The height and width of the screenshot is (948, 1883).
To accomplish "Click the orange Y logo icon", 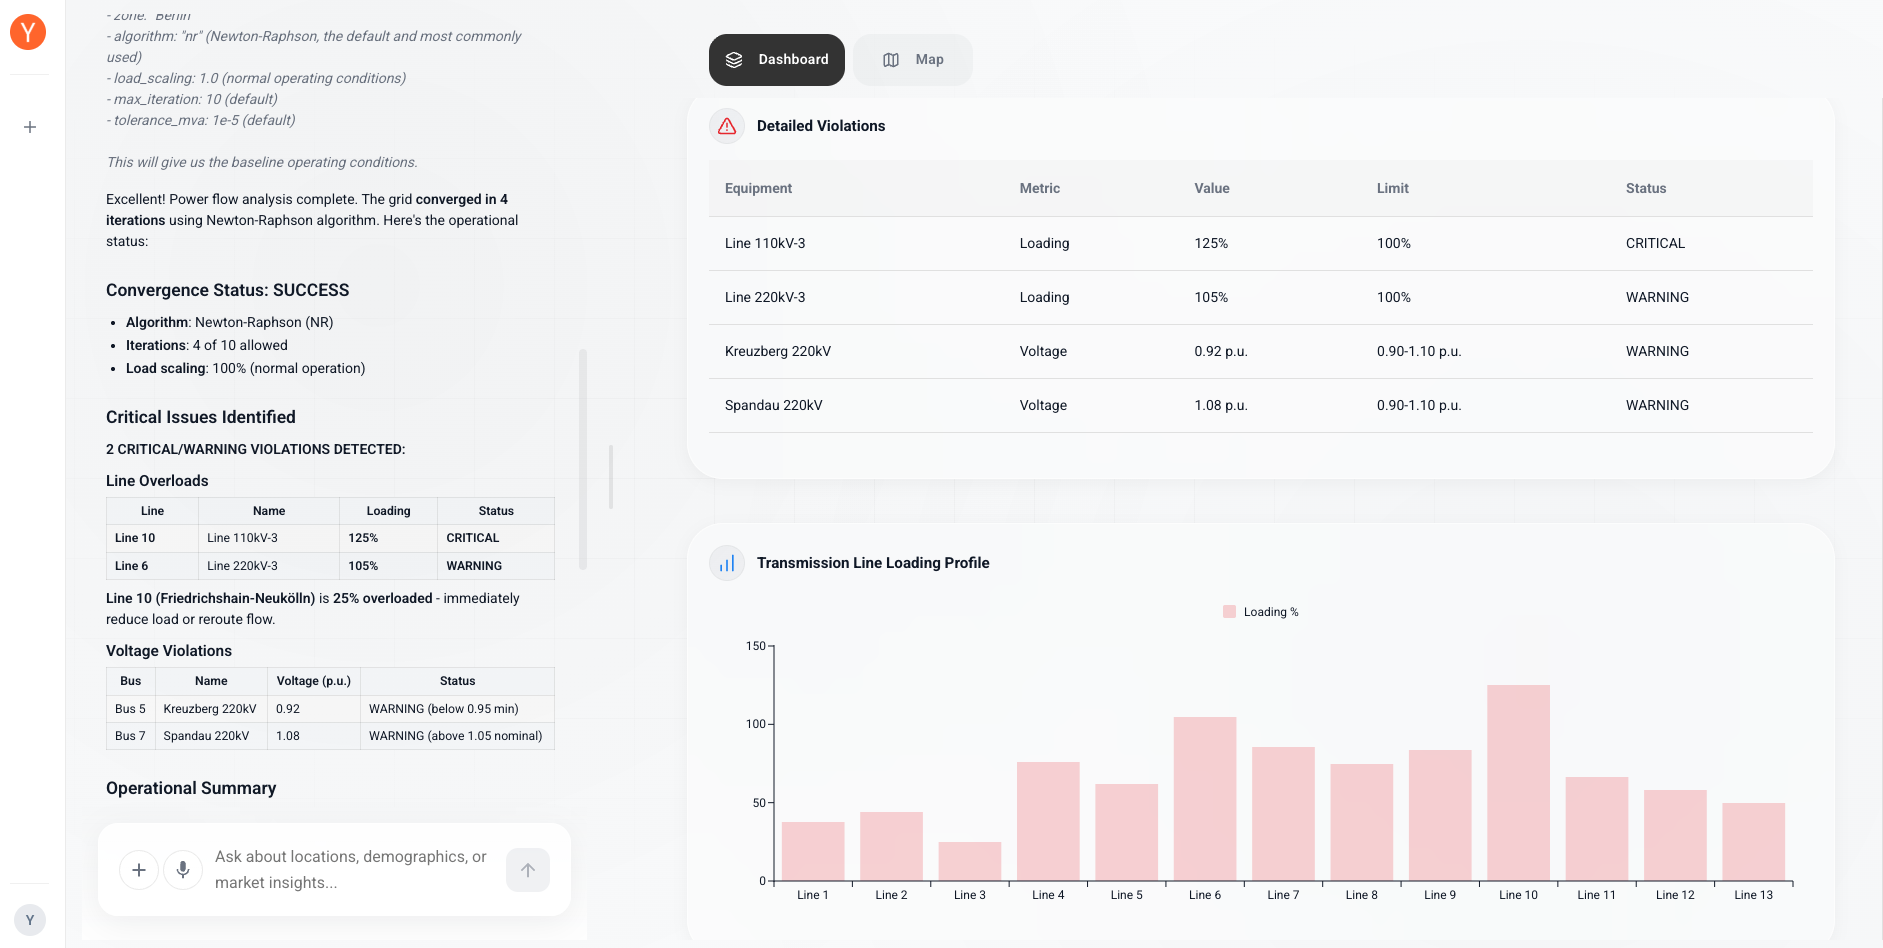I will click(x=28, y=32).
